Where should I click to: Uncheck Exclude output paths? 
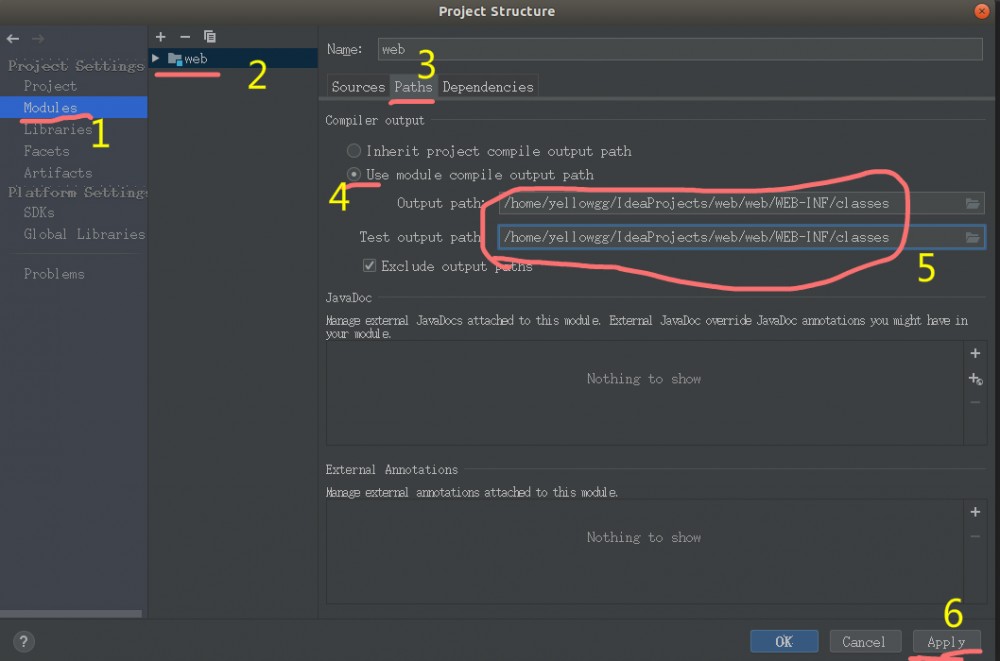[369, 266]
